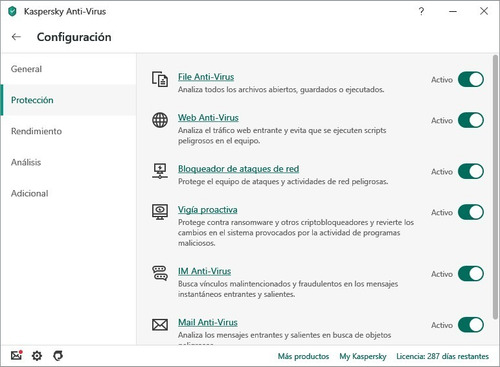Click the network attack blocker icon
Image resolution: width=500 pixels, height=367 pixels.
tap(160, 171)
